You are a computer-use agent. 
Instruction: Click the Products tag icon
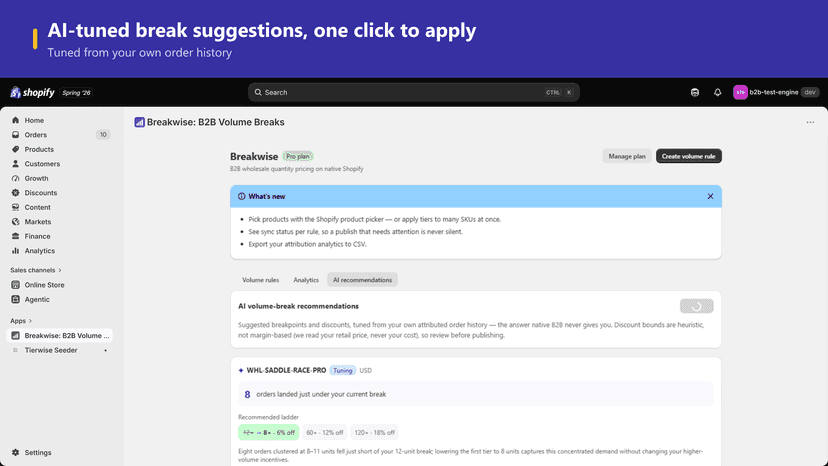[15, 150]
